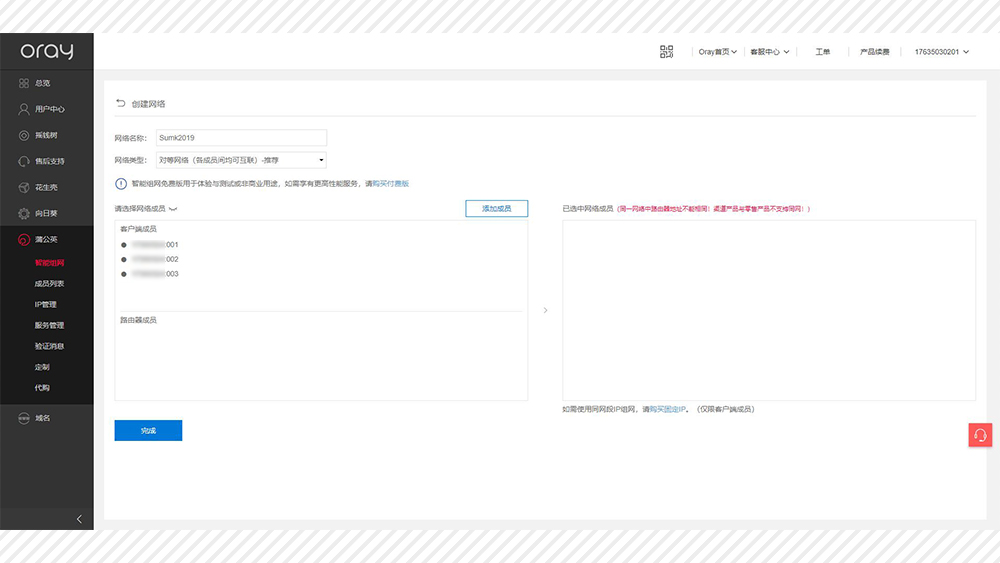The width and height of the screenshot is (1000, 563).
Task: Open 成员列表 in the sidebar submenu
Action: tap(49, 284)
